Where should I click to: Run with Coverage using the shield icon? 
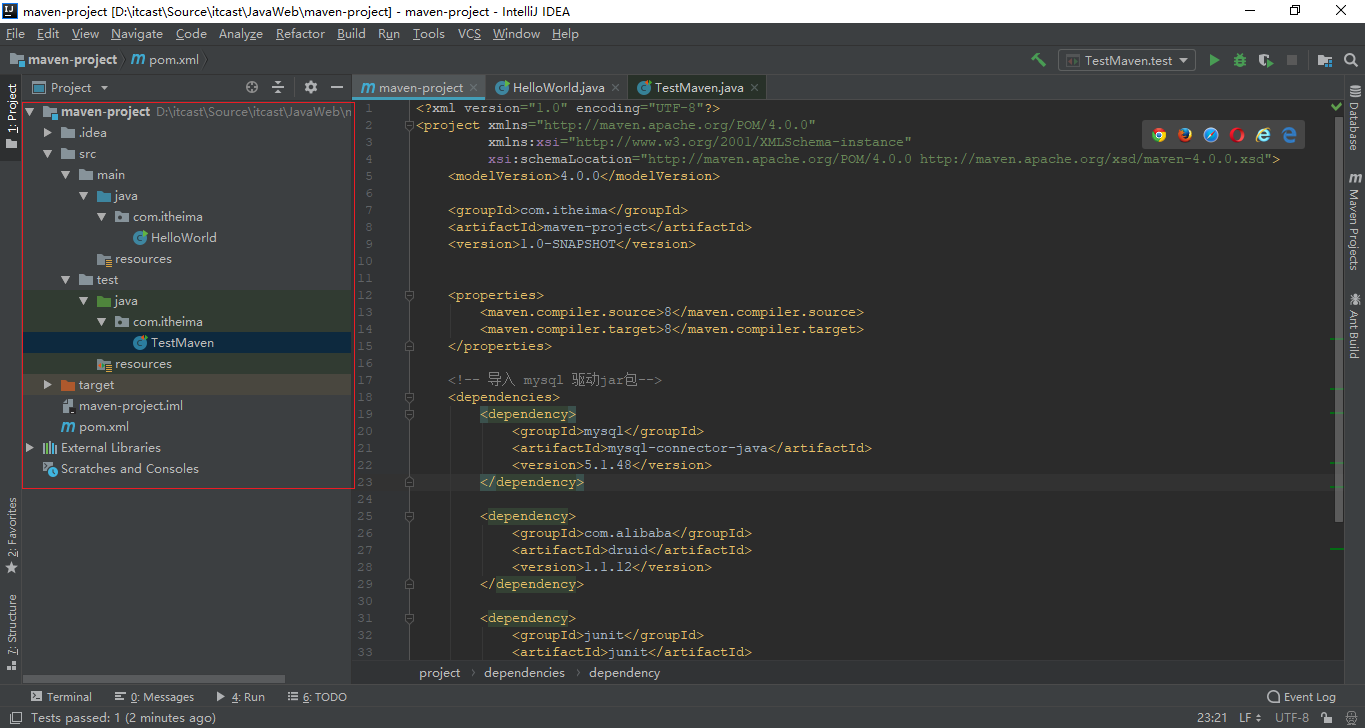pyautogui.click(x=1265, y=60)
